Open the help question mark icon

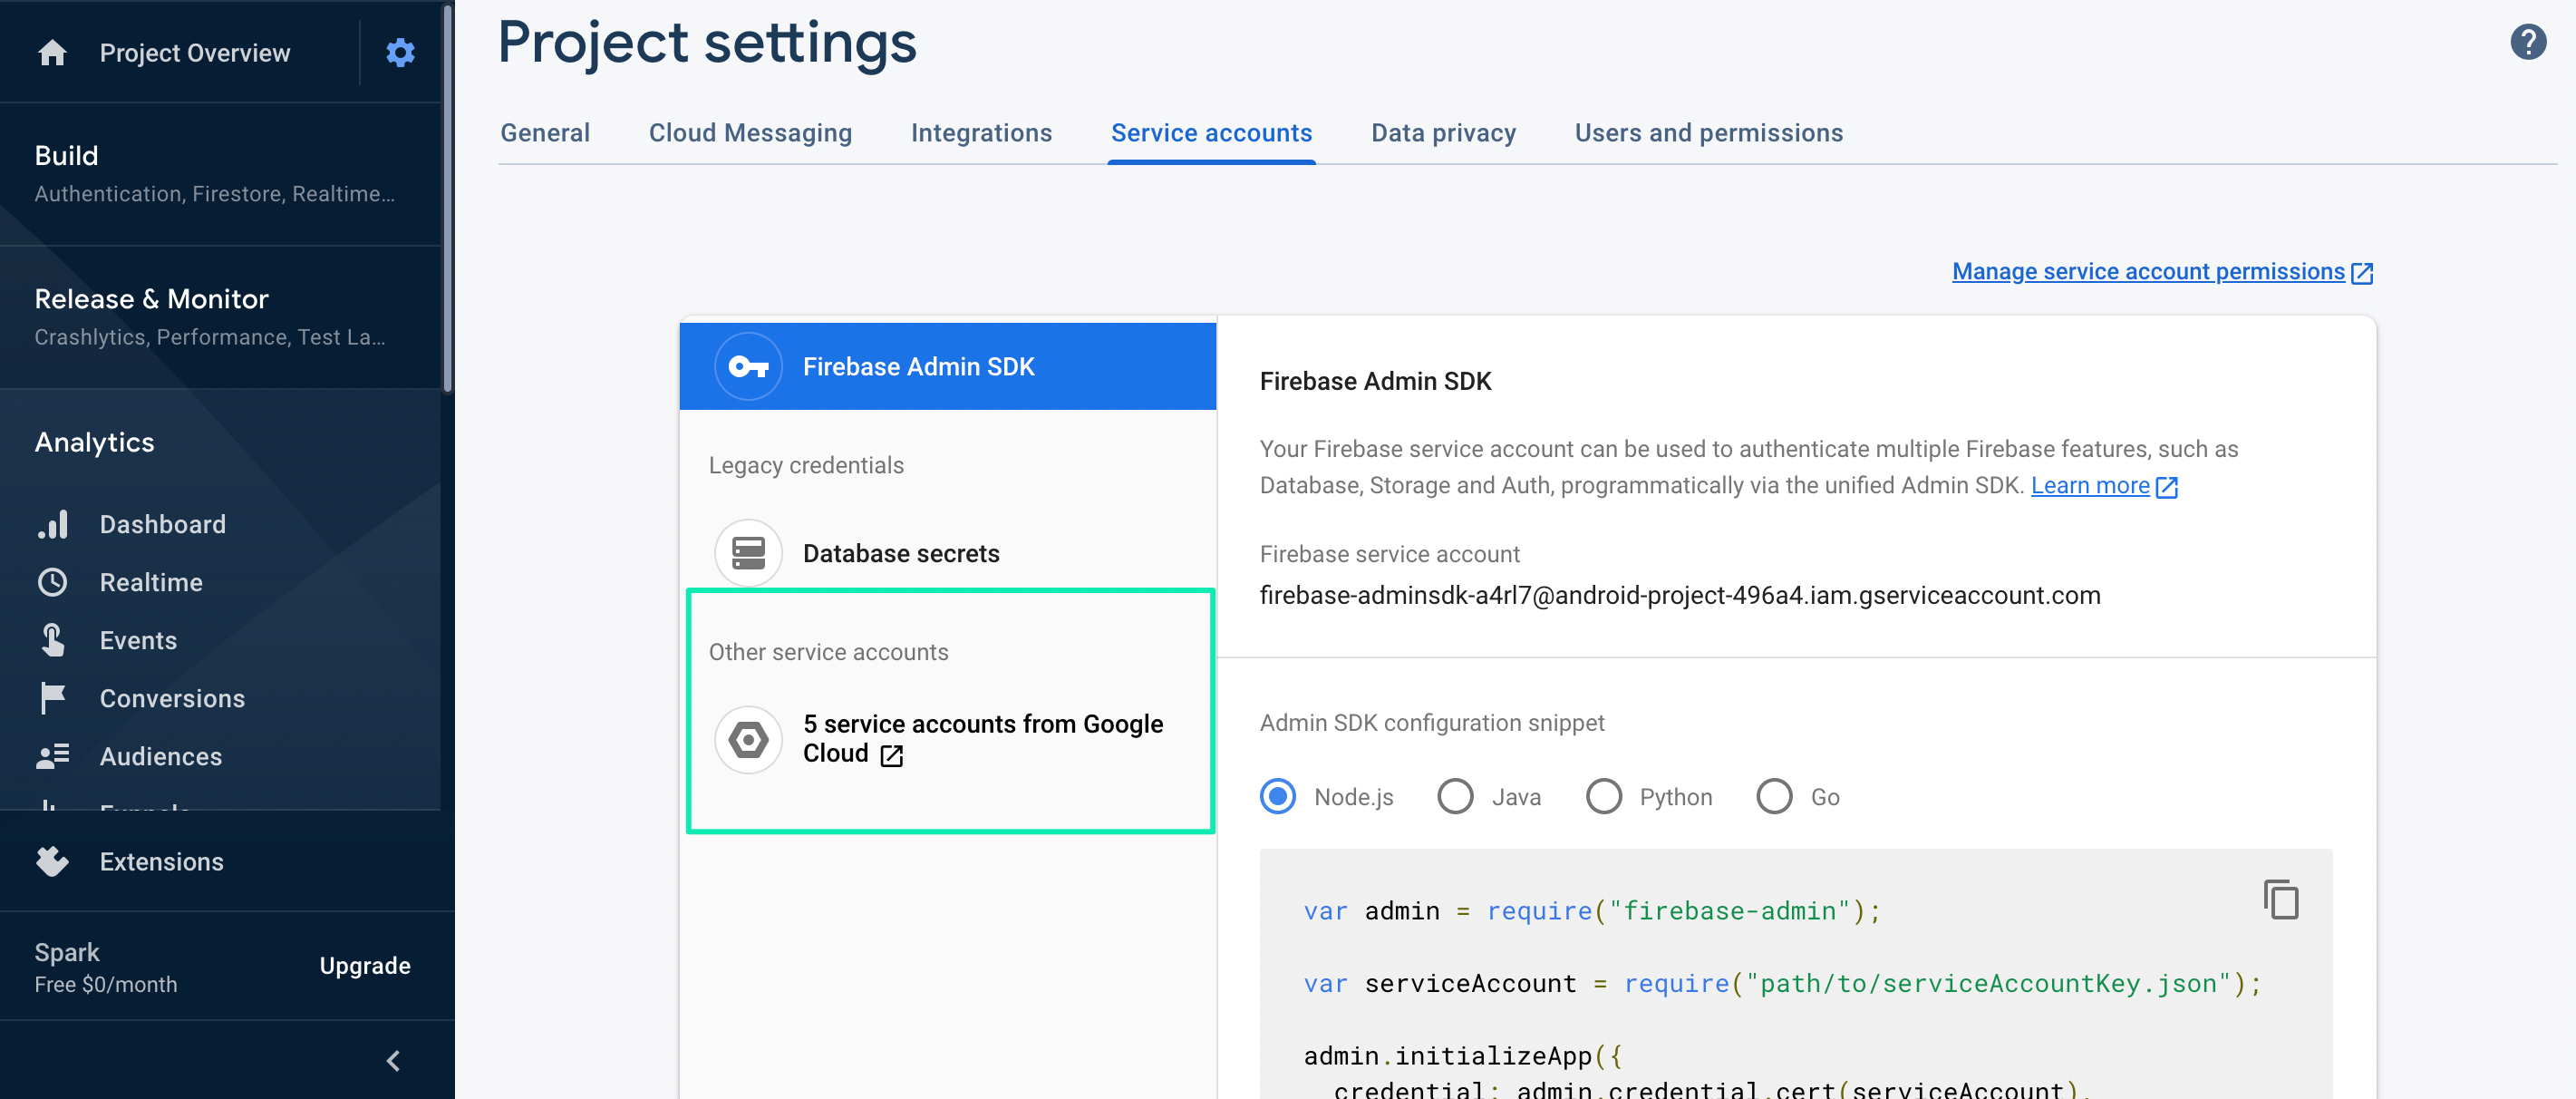[2528, 42]
